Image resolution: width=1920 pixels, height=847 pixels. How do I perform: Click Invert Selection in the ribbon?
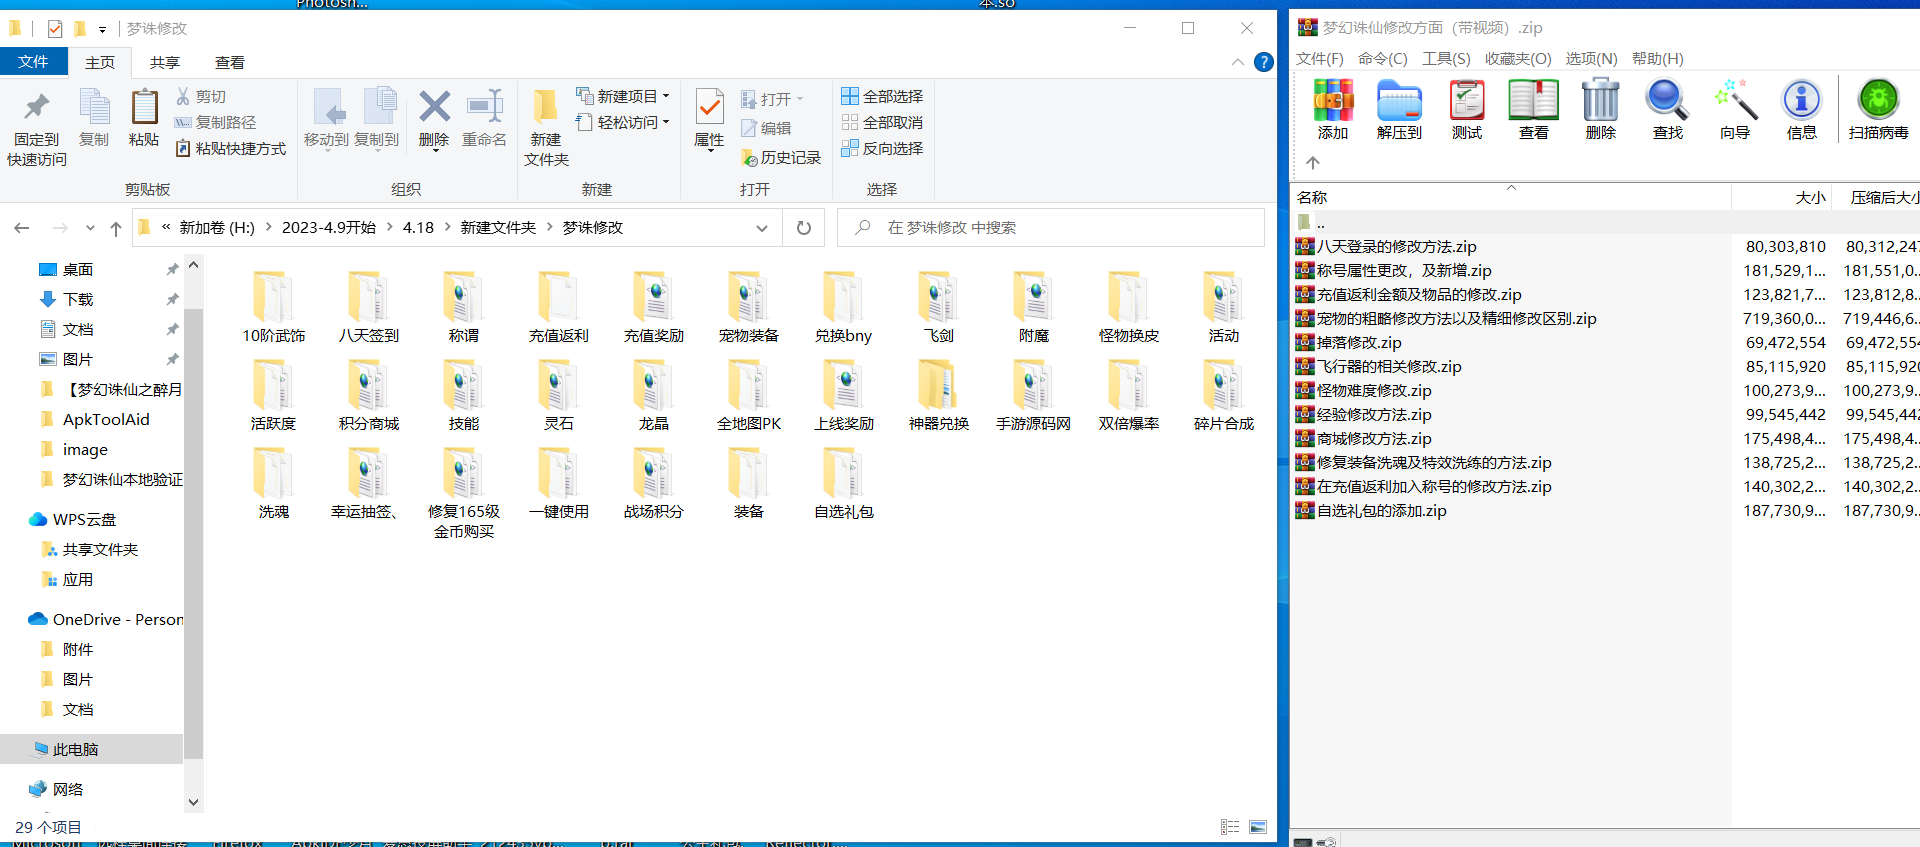click(x=882, y=148)
